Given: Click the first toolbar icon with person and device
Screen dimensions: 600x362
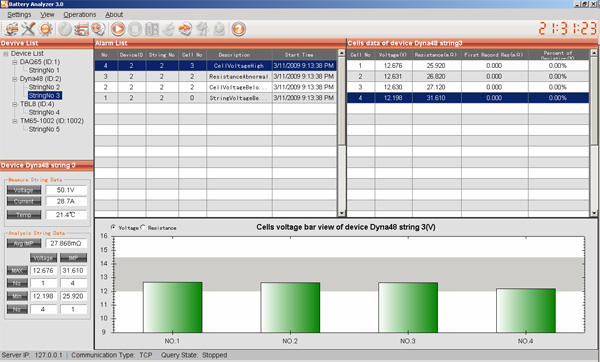Looking at the screenshot, I should coord(11,29).
